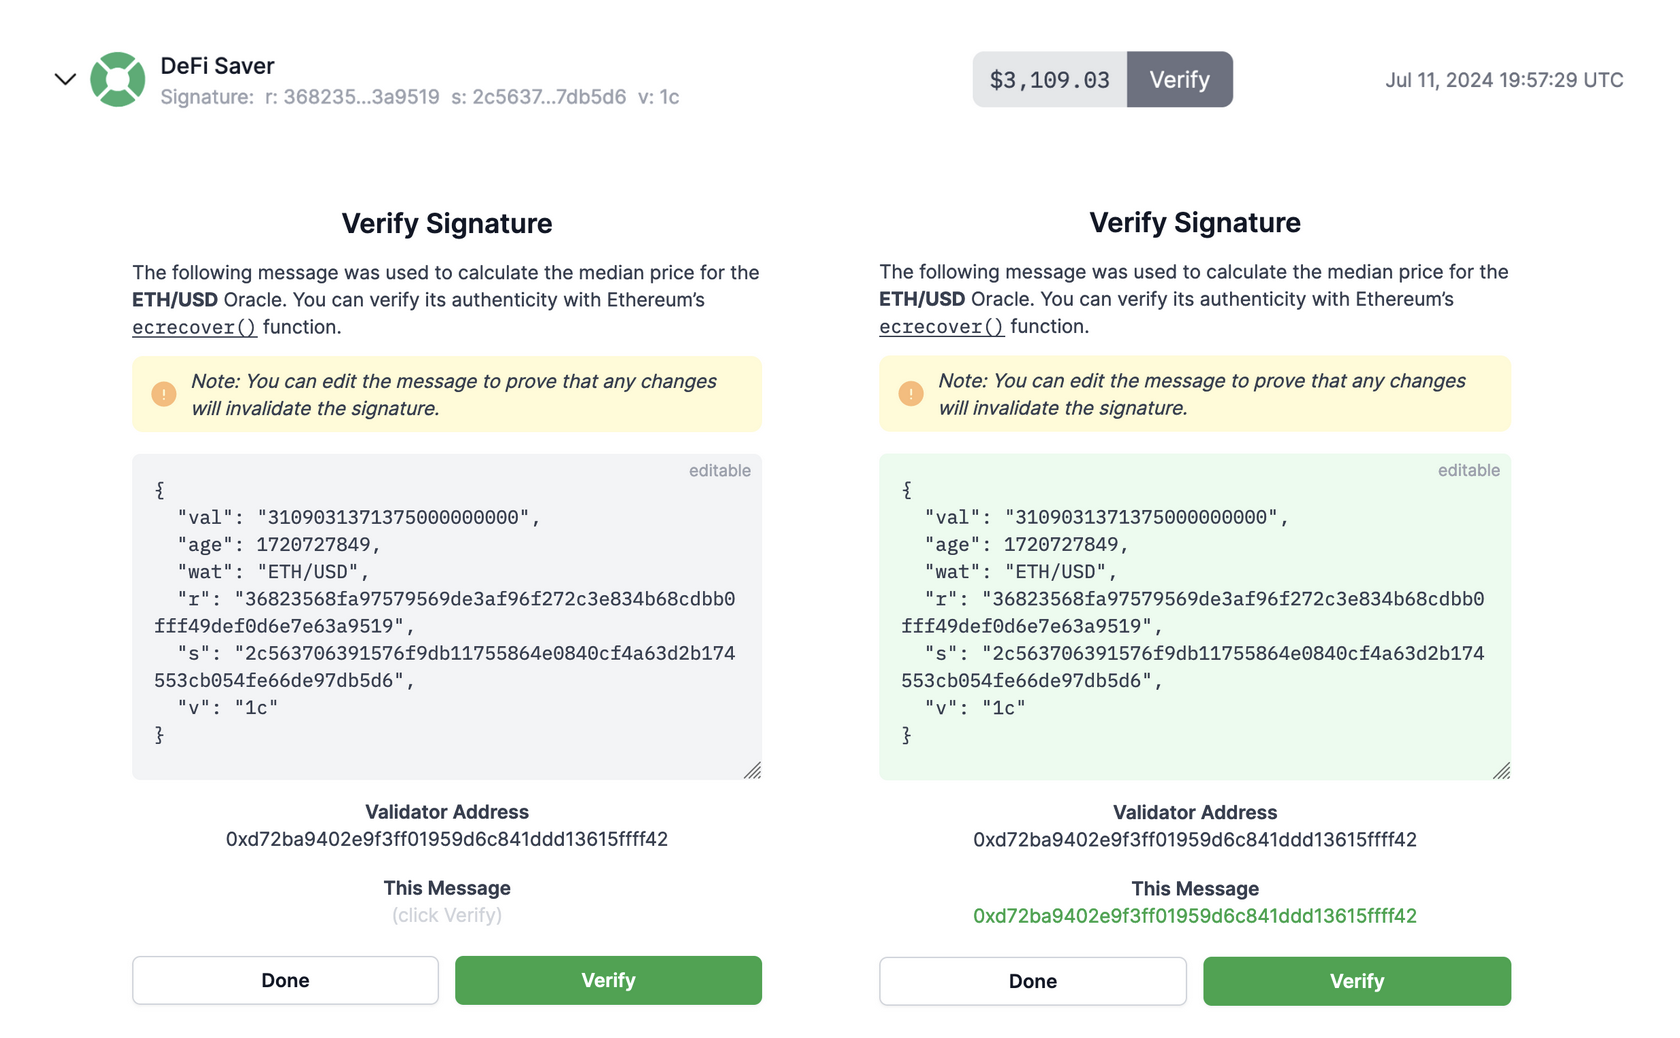Open ecrecover() link in left panel
Viewport: 1680px width, 1038px height.
[194, 327]
